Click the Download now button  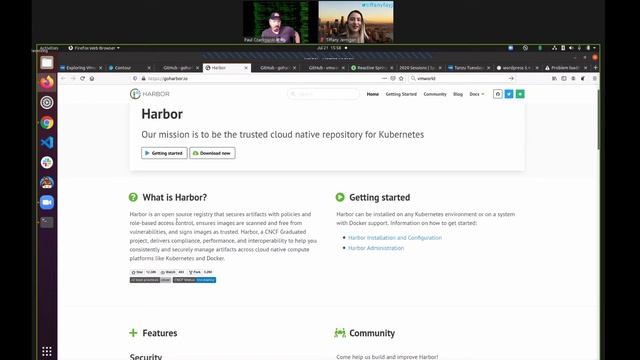pyautogui.click(x=212, y=153)
